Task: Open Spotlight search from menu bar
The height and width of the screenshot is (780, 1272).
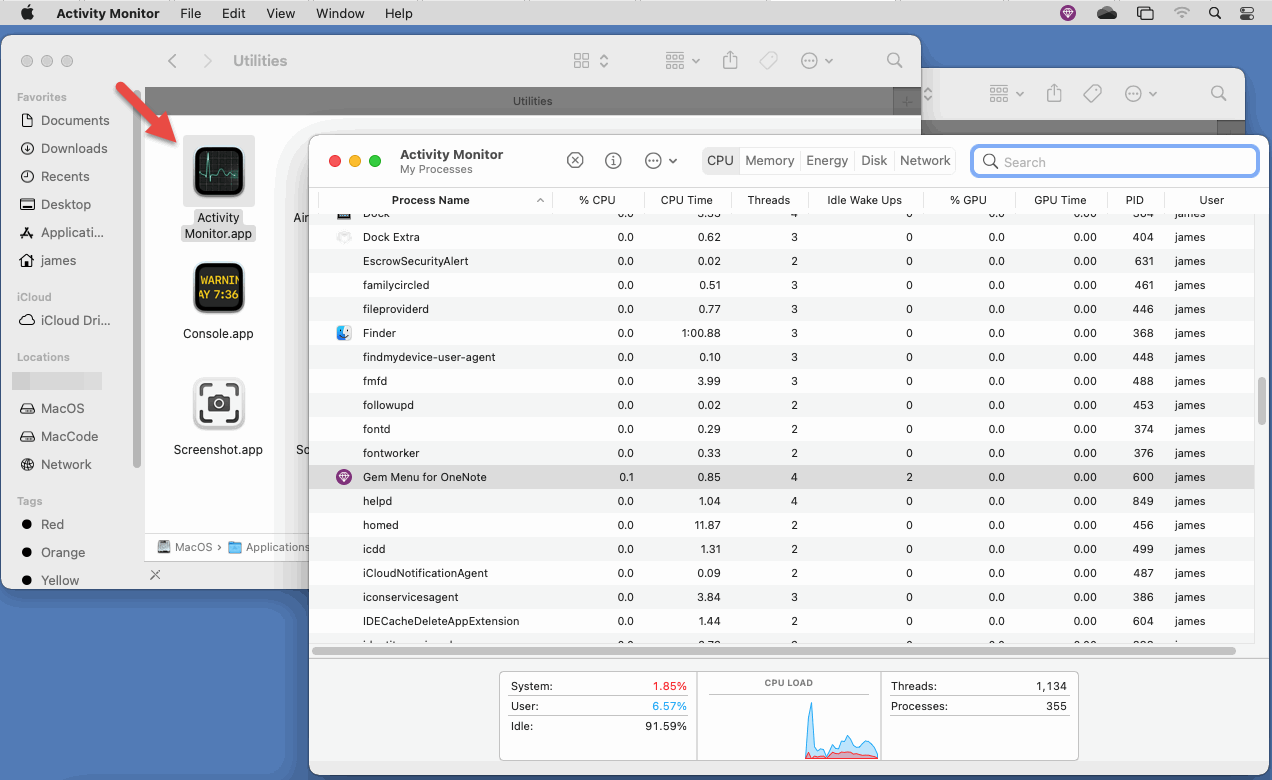Action: [1214, 13]
